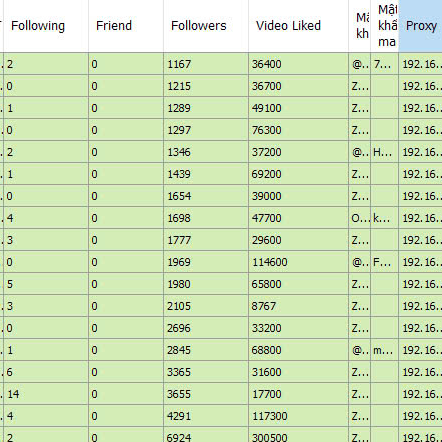Select the Followers cell showing 1167

tap(206, 64)
